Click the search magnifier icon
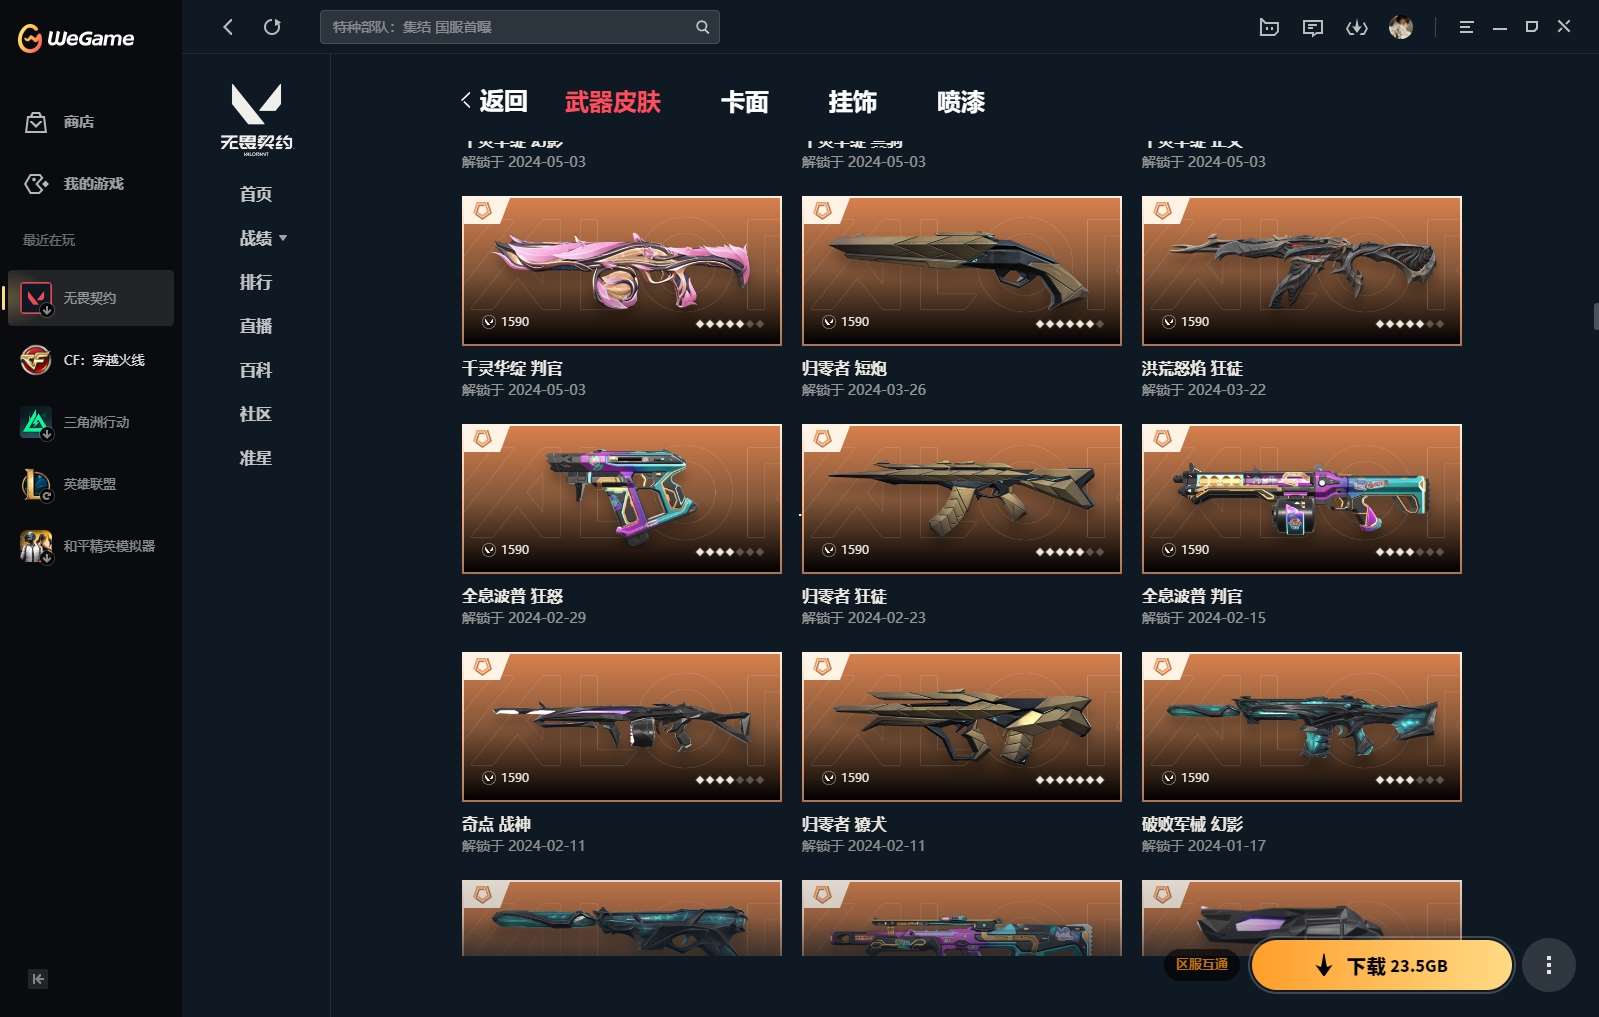Viewport: 1599px width, 1017px height. tap(703, 27)
